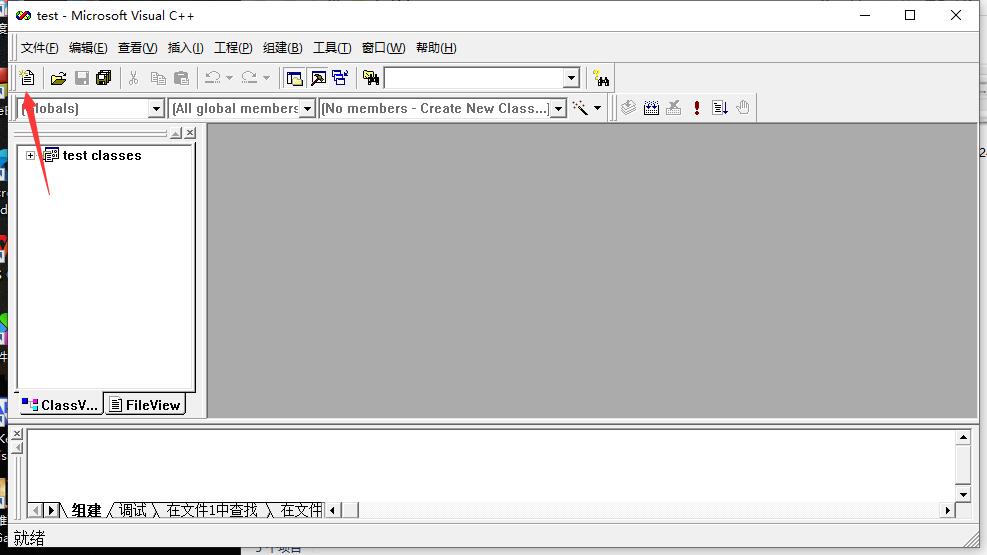Open the 工程(P) menu
Image resolution: width=987 pixels, height=555 pixels.
[x=233, y=48]
